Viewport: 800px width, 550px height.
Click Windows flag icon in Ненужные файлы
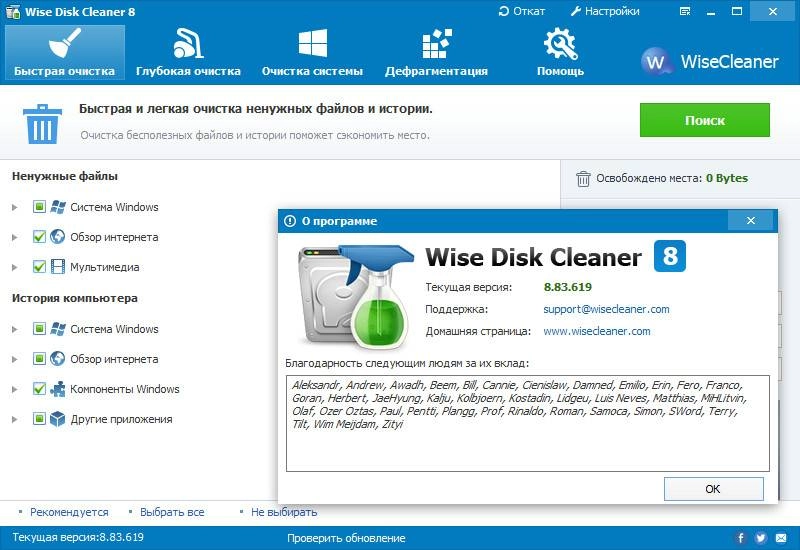(58, 207)
